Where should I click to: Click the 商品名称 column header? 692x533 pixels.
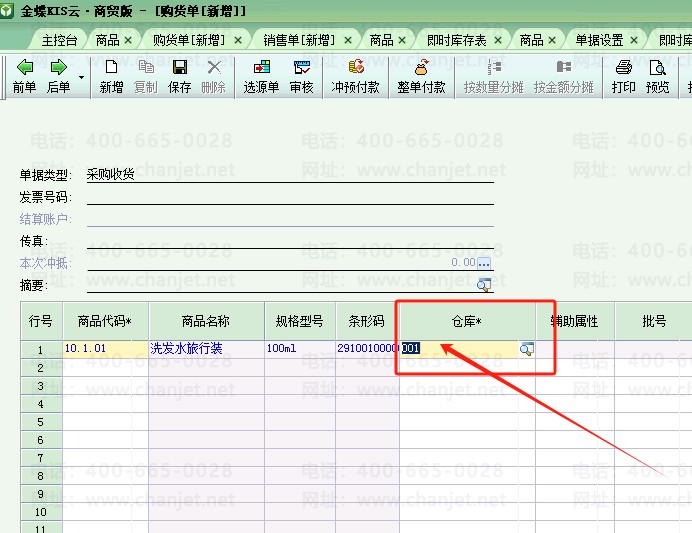(206, 321)
